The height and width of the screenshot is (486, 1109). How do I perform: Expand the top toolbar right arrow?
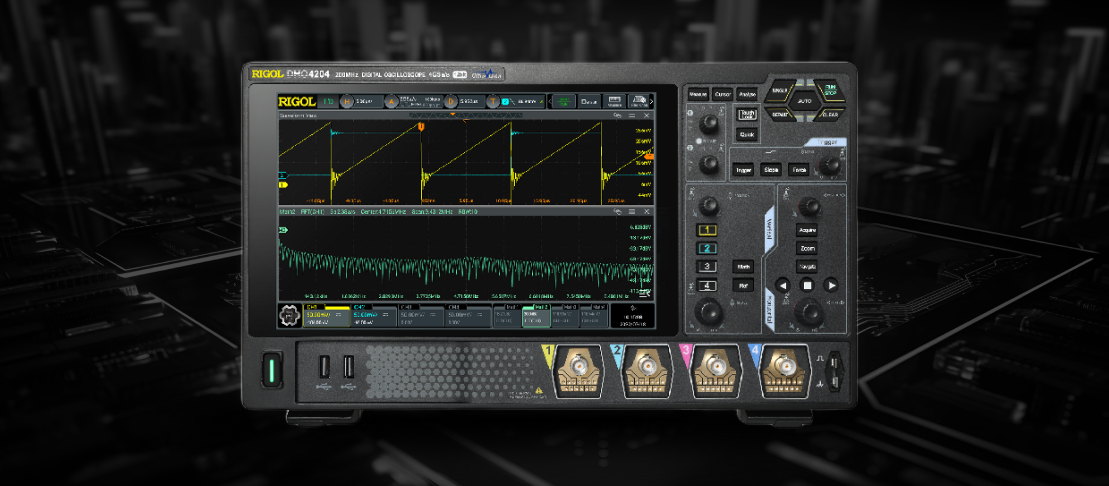click(651, 101)
